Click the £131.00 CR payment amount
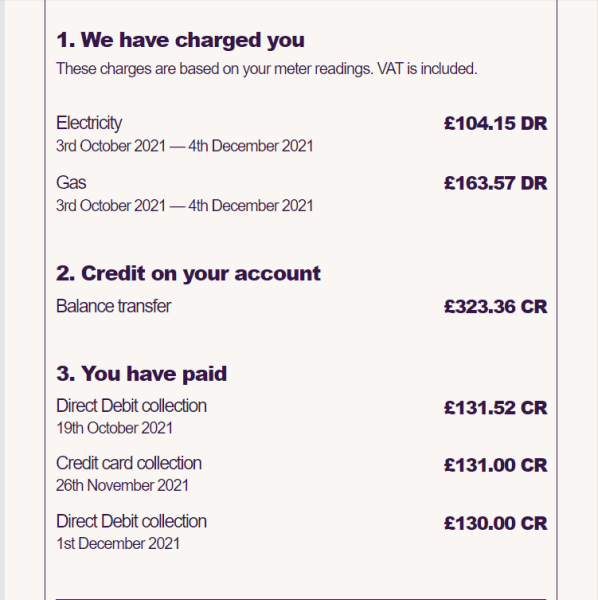 [495, 465]
